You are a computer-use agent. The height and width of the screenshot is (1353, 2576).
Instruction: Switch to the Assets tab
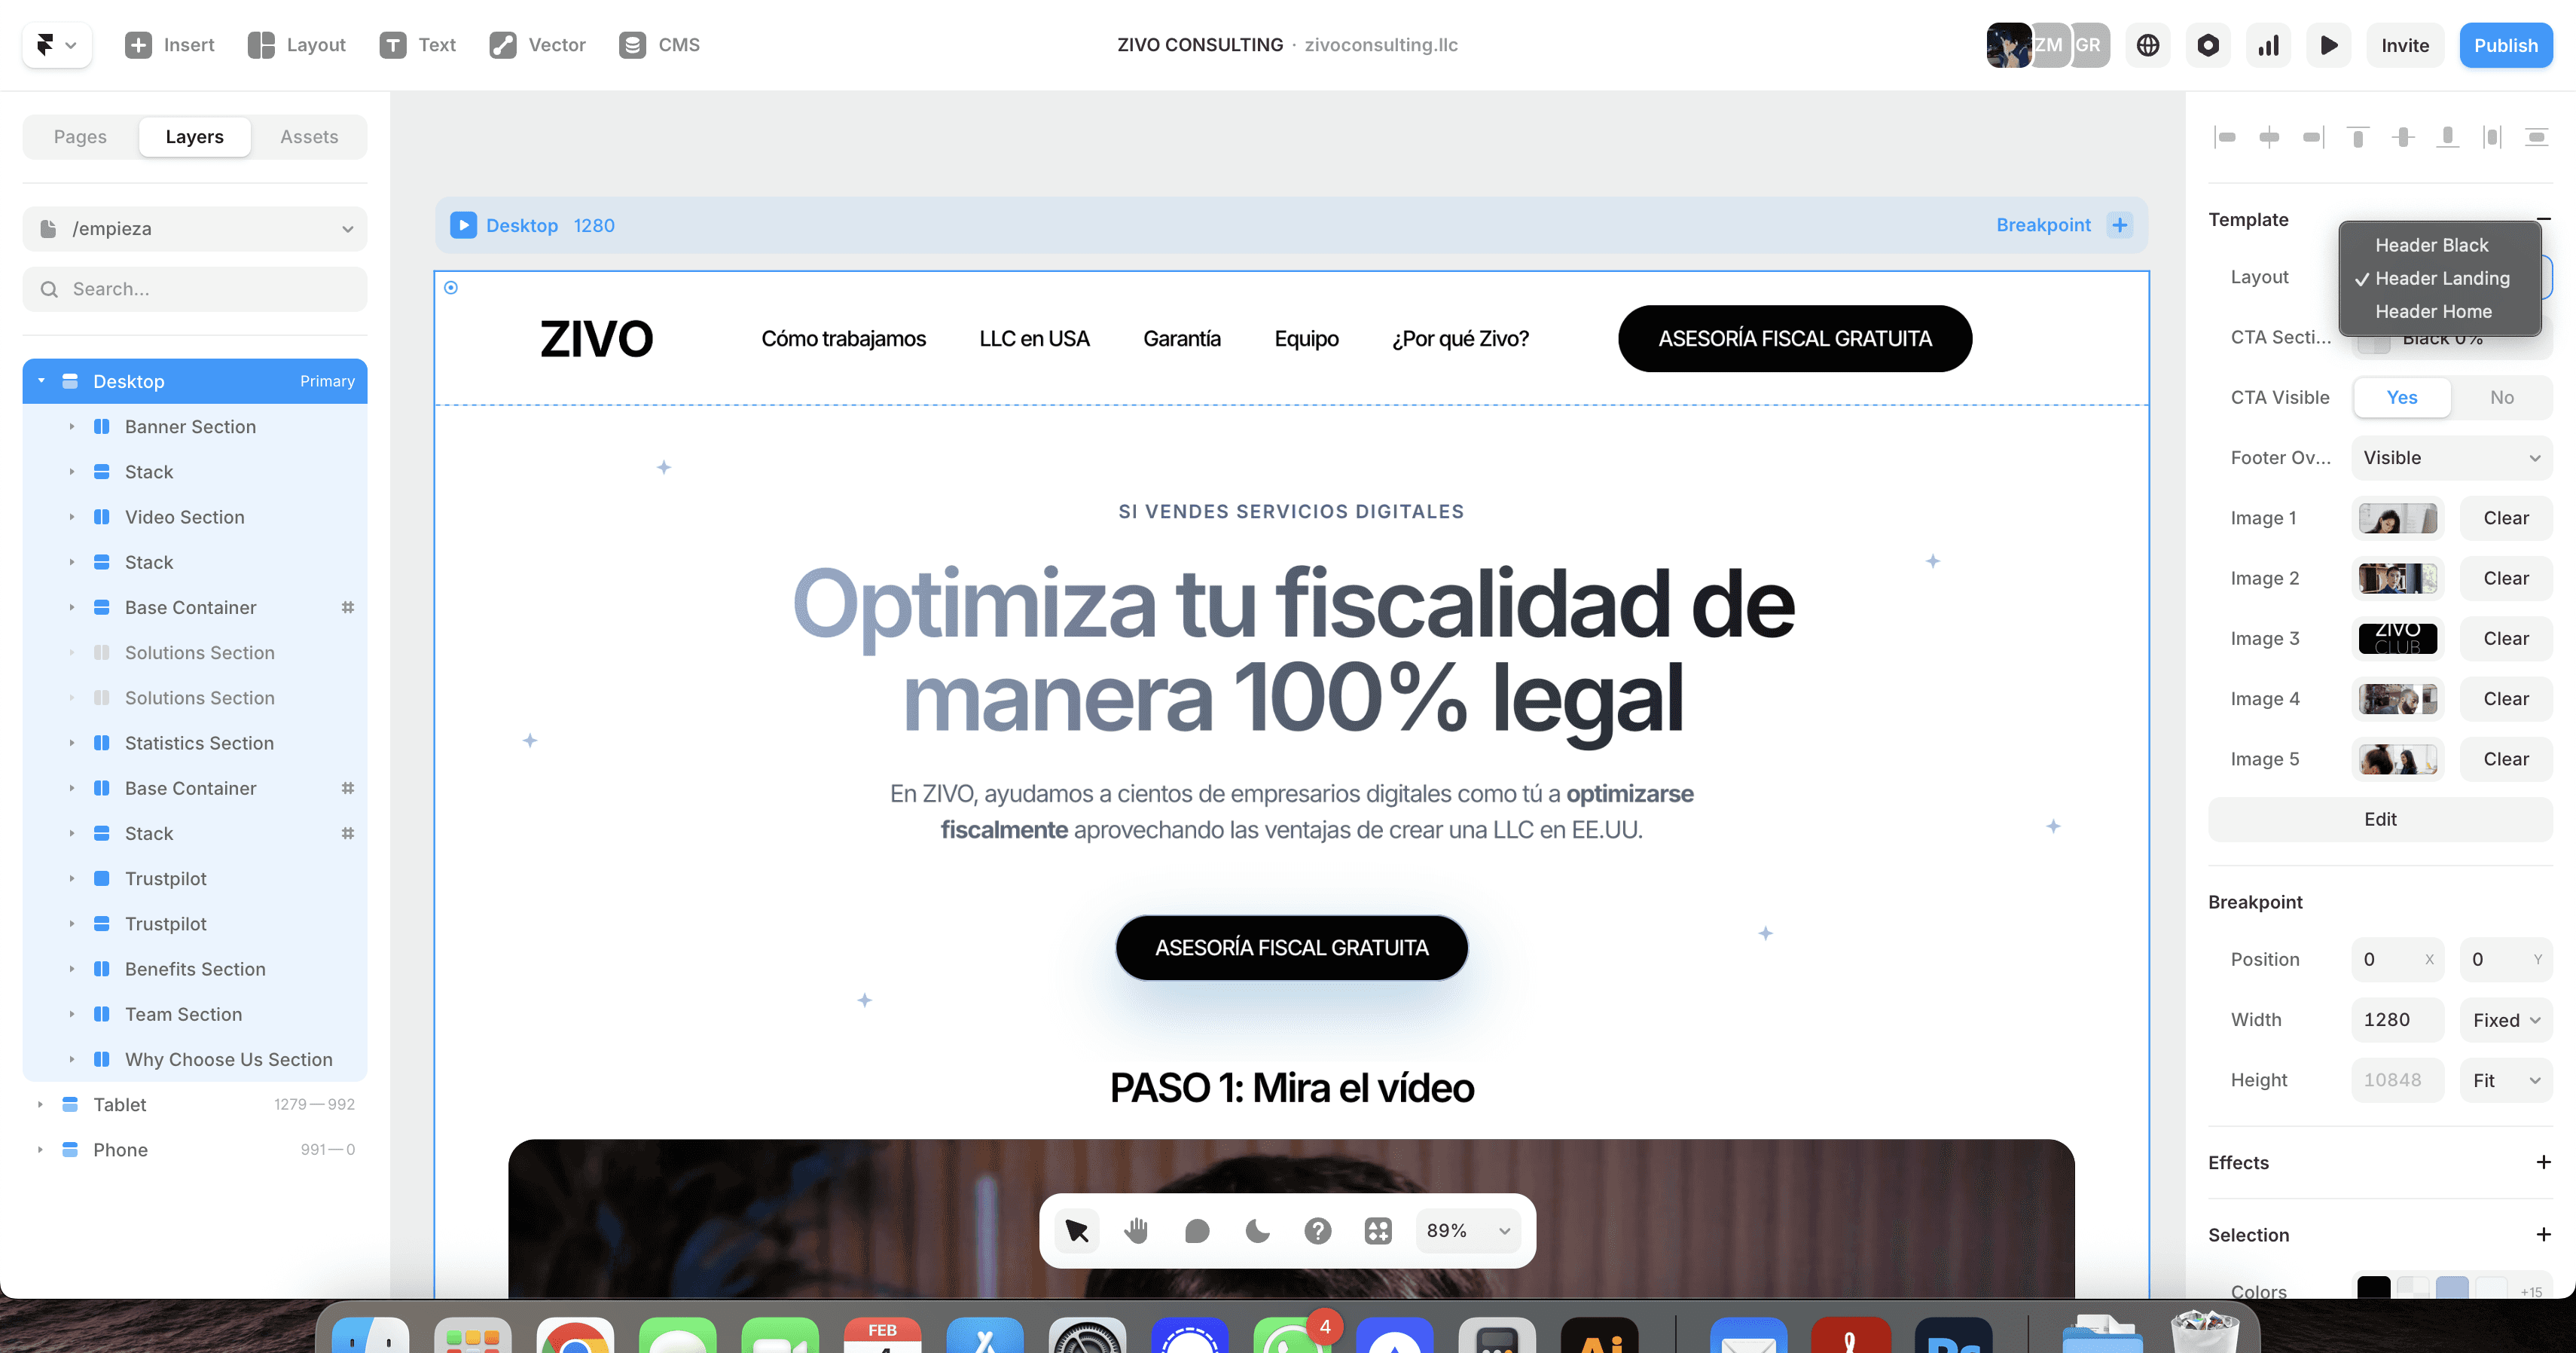click(x=309, y=137)
